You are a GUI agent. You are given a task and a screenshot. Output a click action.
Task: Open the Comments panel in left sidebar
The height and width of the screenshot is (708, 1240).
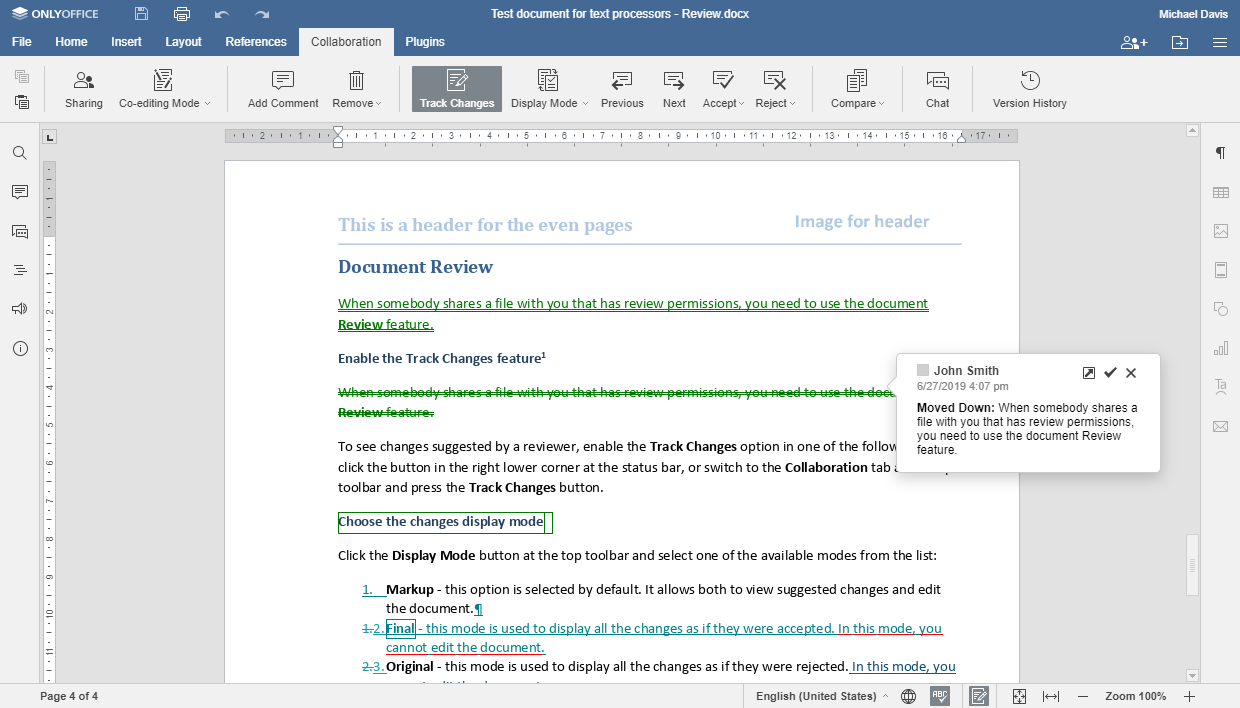(20, 192)
